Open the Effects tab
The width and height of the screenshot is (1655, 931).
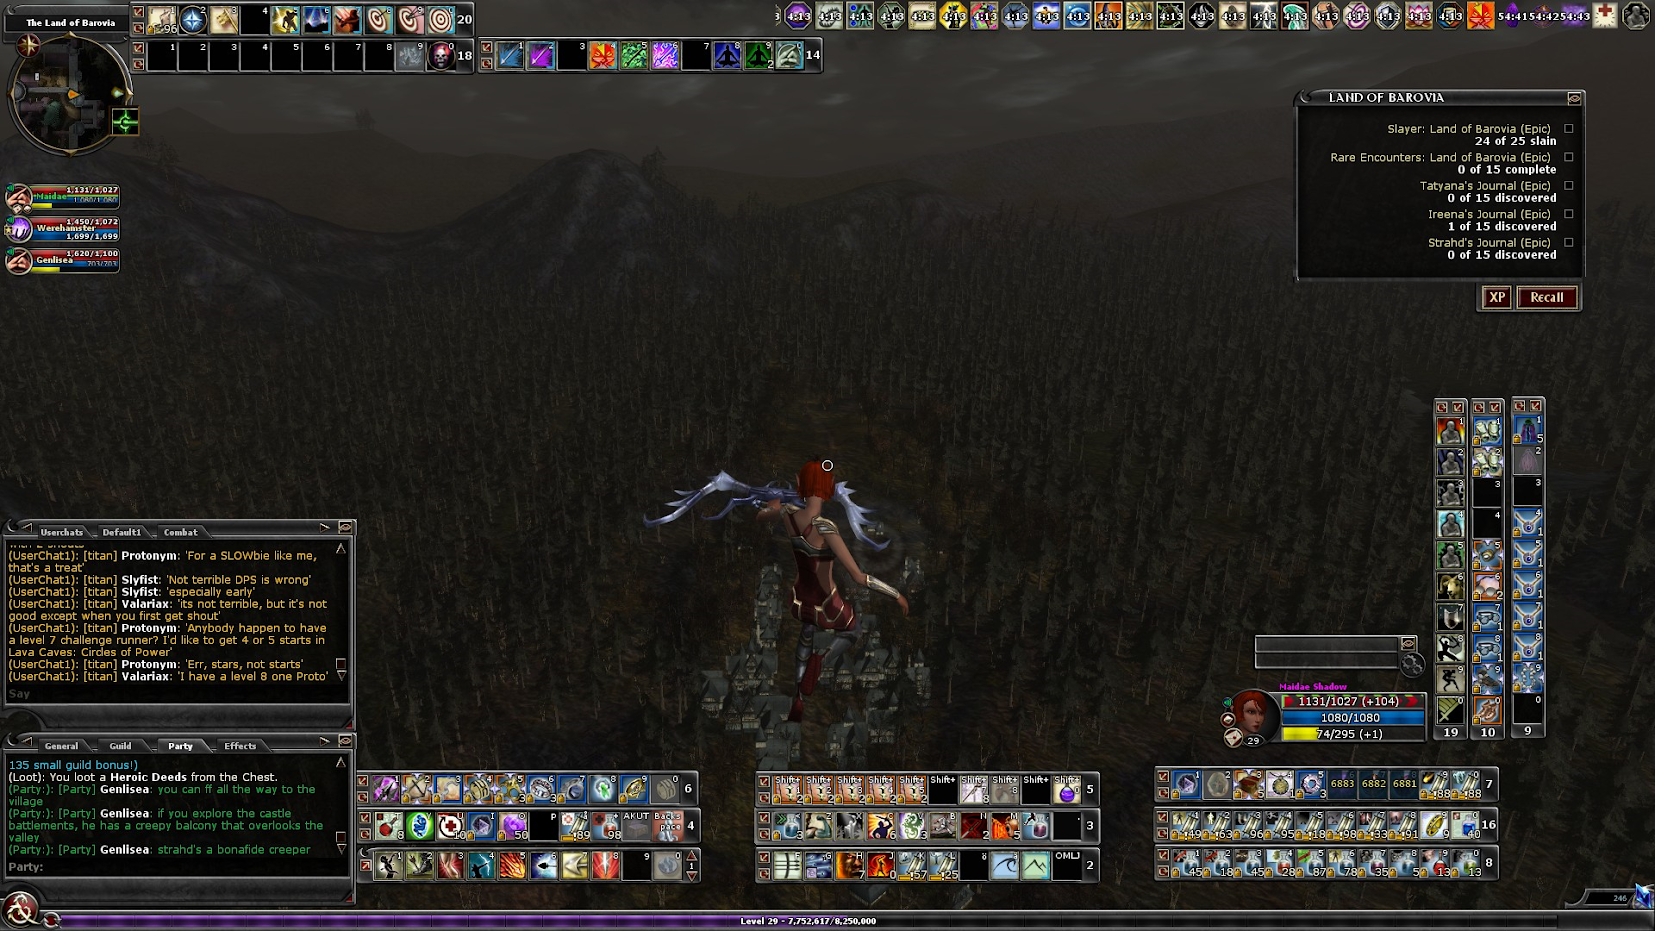240,746
